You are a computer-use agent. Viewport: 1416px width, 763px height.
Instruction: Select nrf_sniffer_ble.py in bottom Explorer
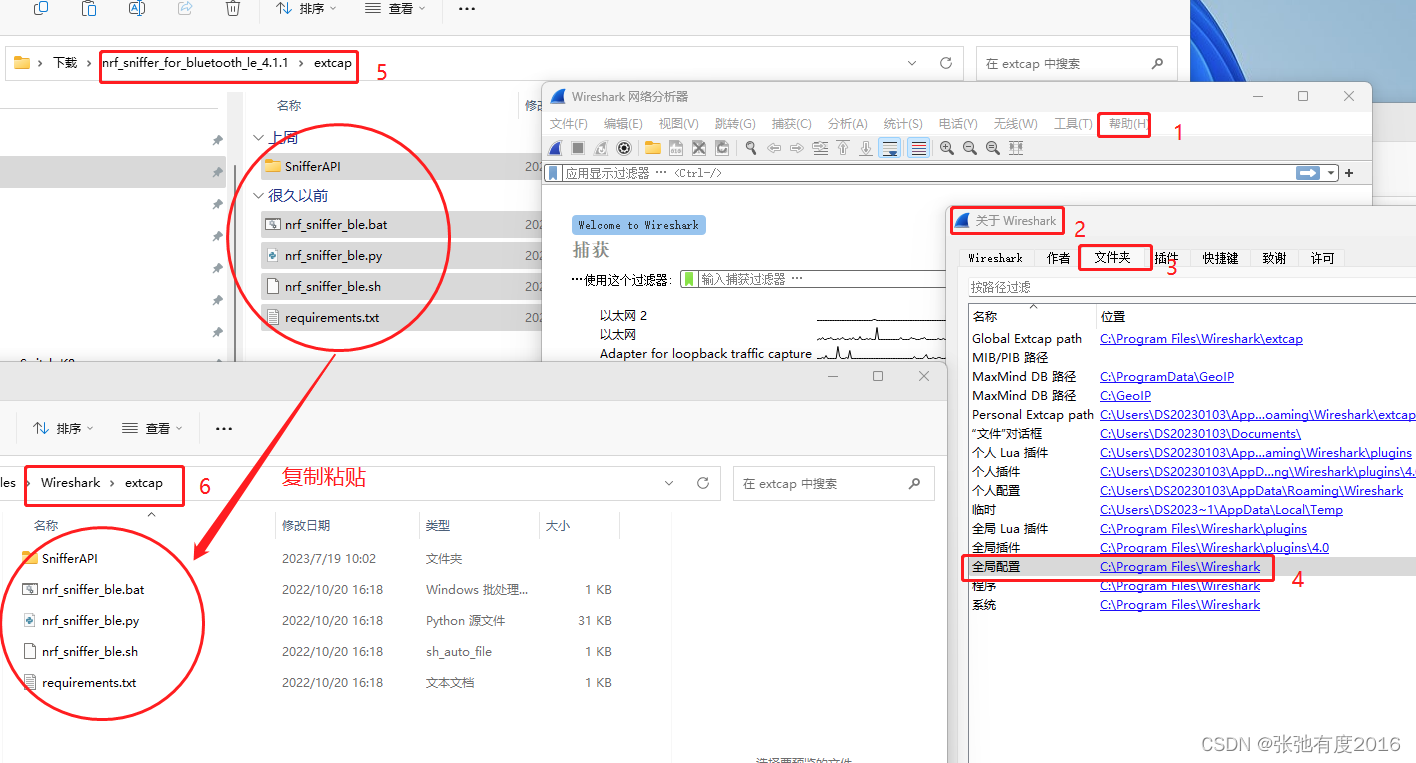pyautogui.click(x=90, y=621)
